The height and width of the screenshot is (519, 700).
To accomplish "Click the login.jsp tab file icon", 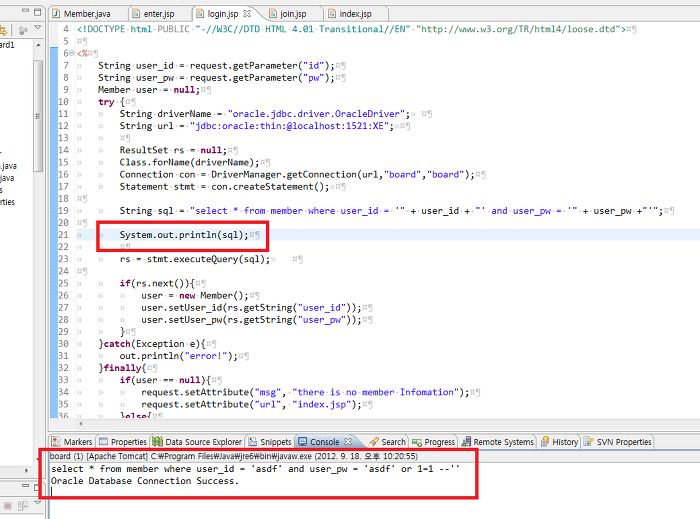I will pos(200,14).
